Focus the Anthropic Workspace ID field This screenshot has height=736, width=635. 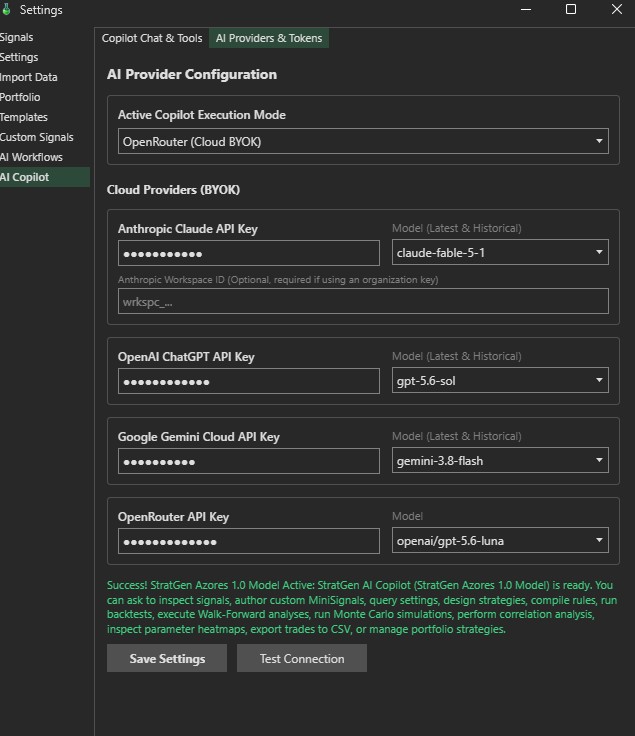point(363,301)
